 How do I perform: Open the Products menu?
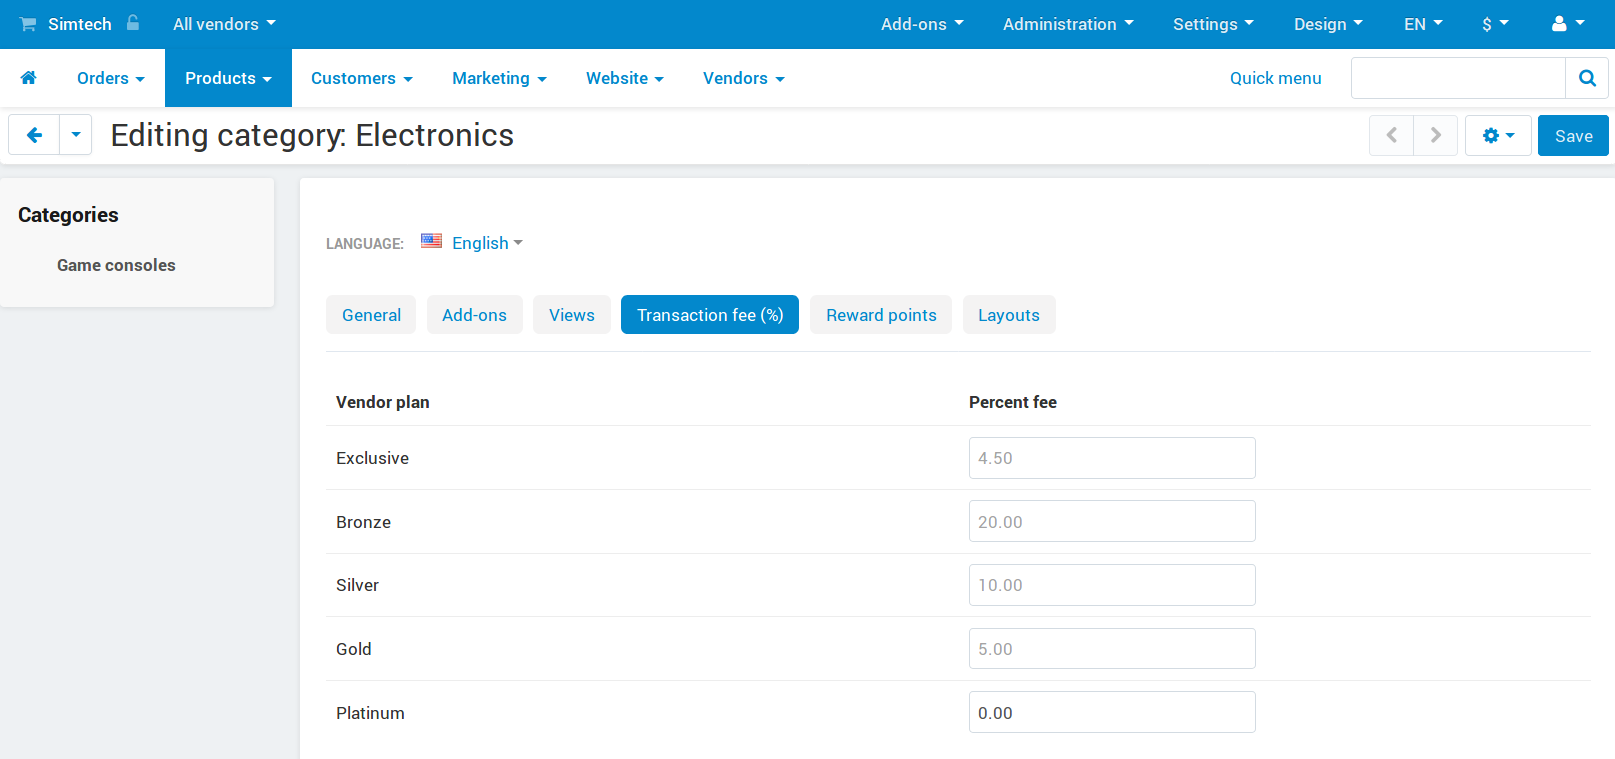228,78
